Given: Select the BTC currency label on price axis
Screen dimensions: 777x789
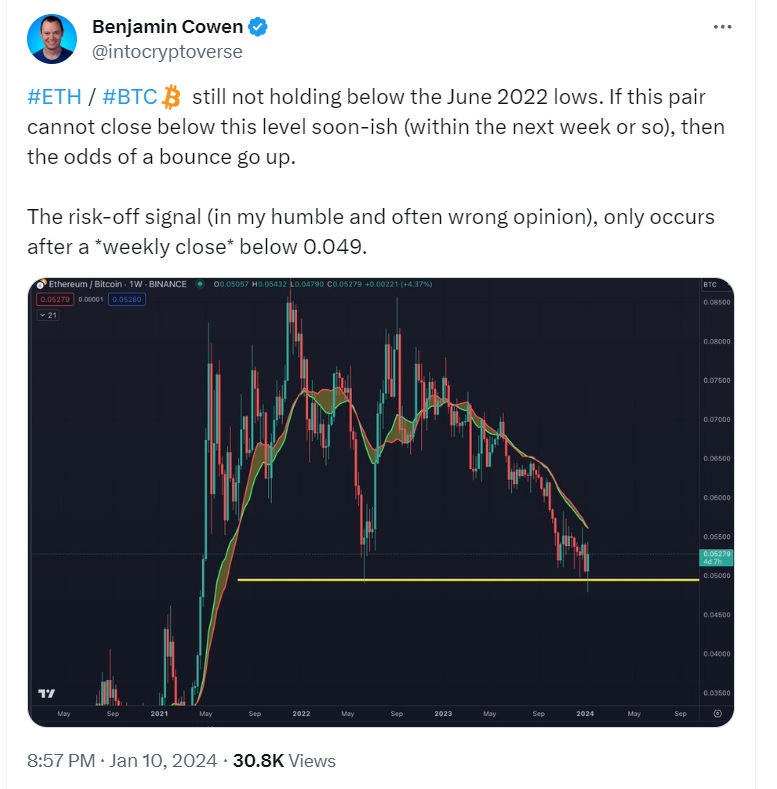Looking at the screenshot, I should point(710,284).
